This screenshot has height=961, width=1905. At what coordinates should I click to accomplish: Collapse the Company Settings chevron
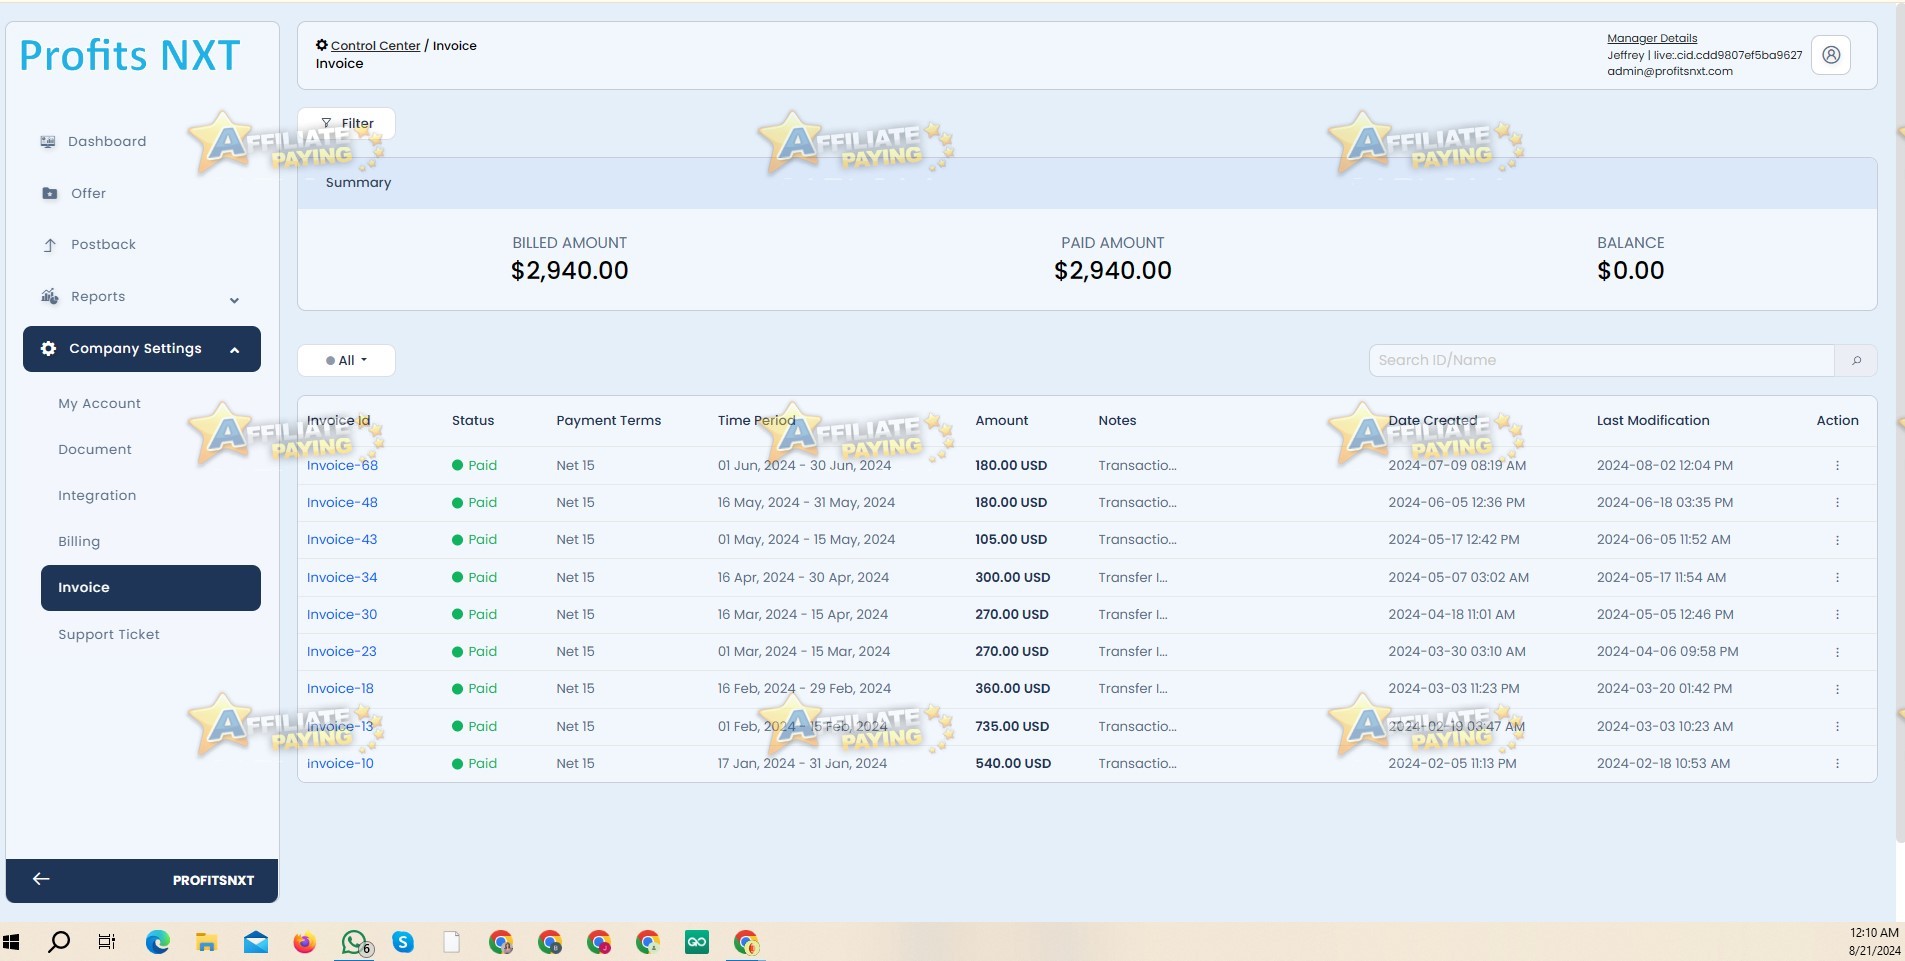click(x=234, y=350)
